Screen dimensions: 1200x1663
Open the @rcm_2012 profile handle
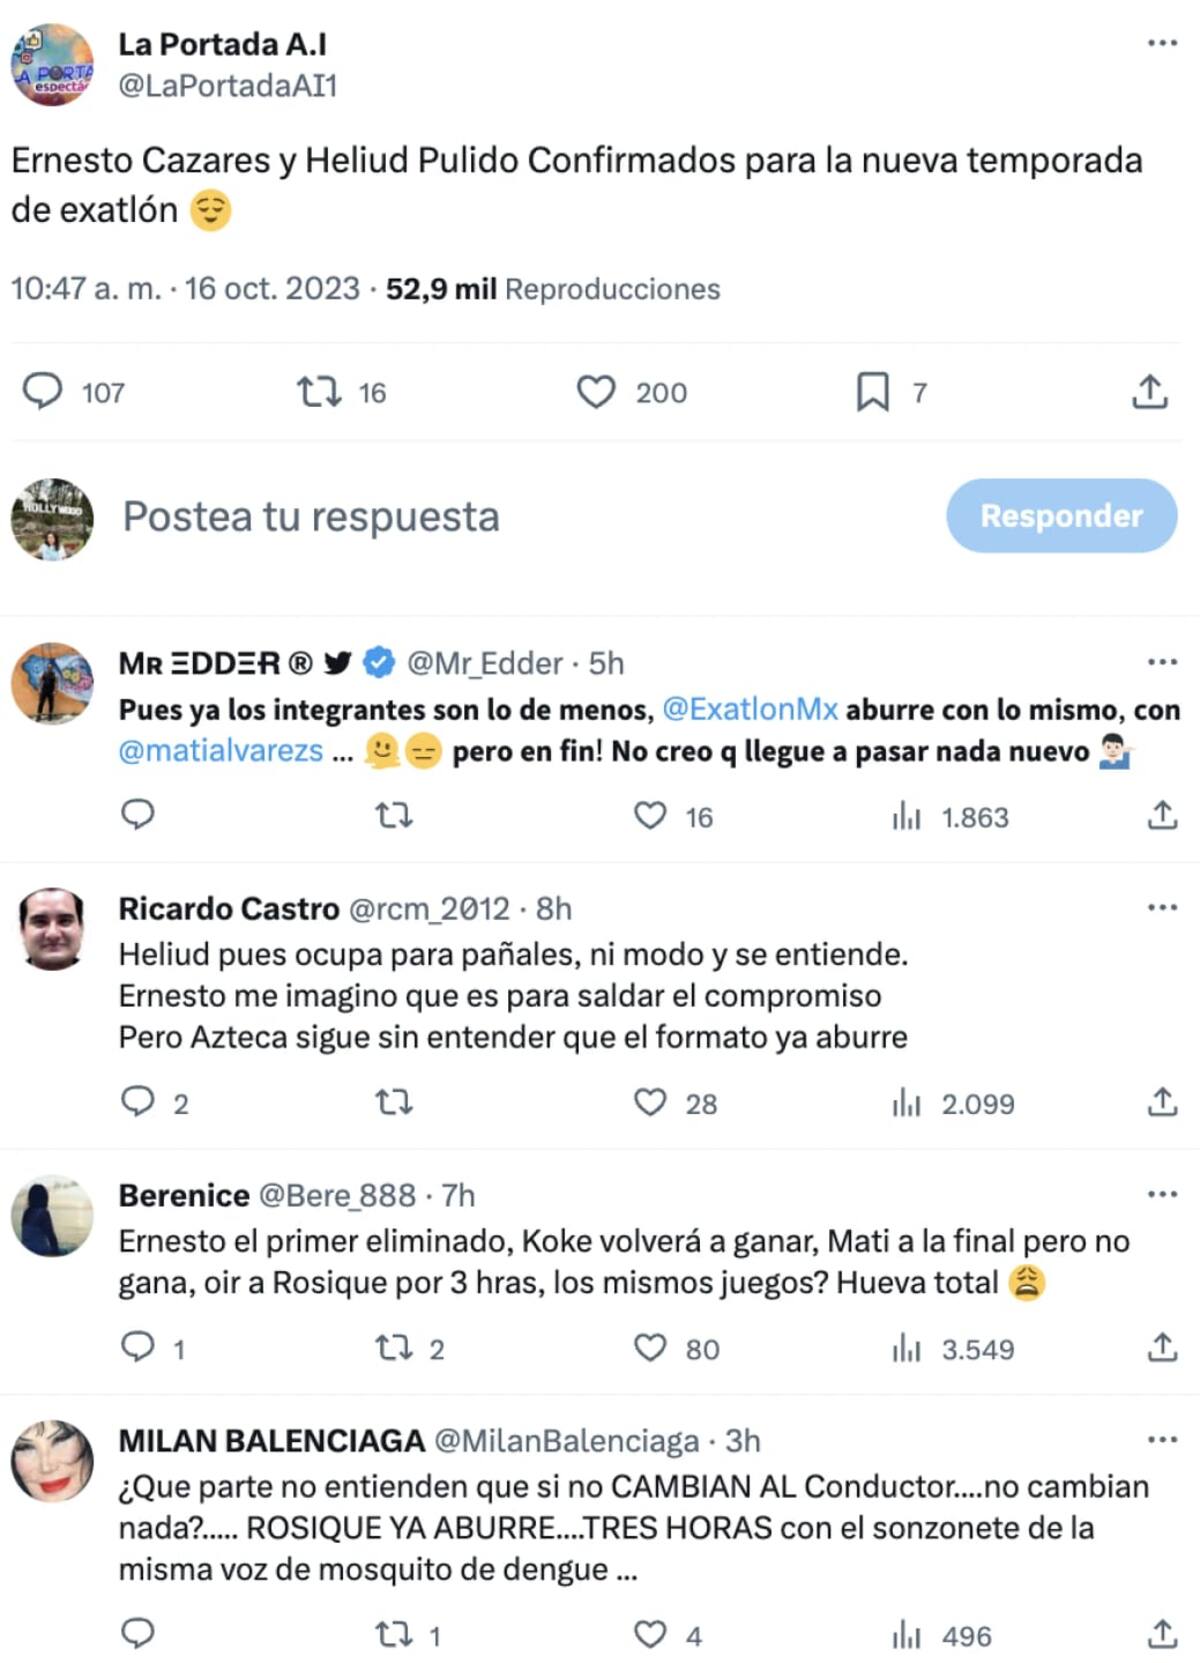[429, 908]
